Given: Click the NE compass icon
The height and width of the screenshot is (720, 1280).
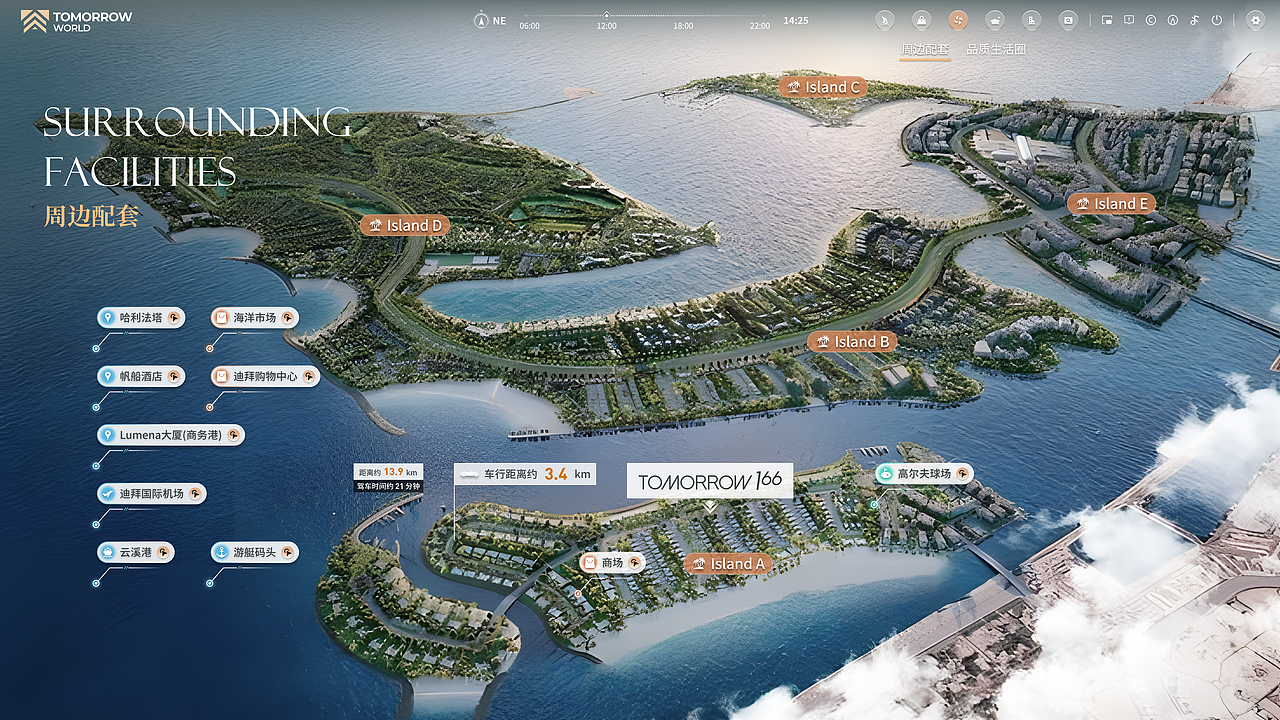Looking at the screenshot, I should pyautogui.click(x=480, y=20).
